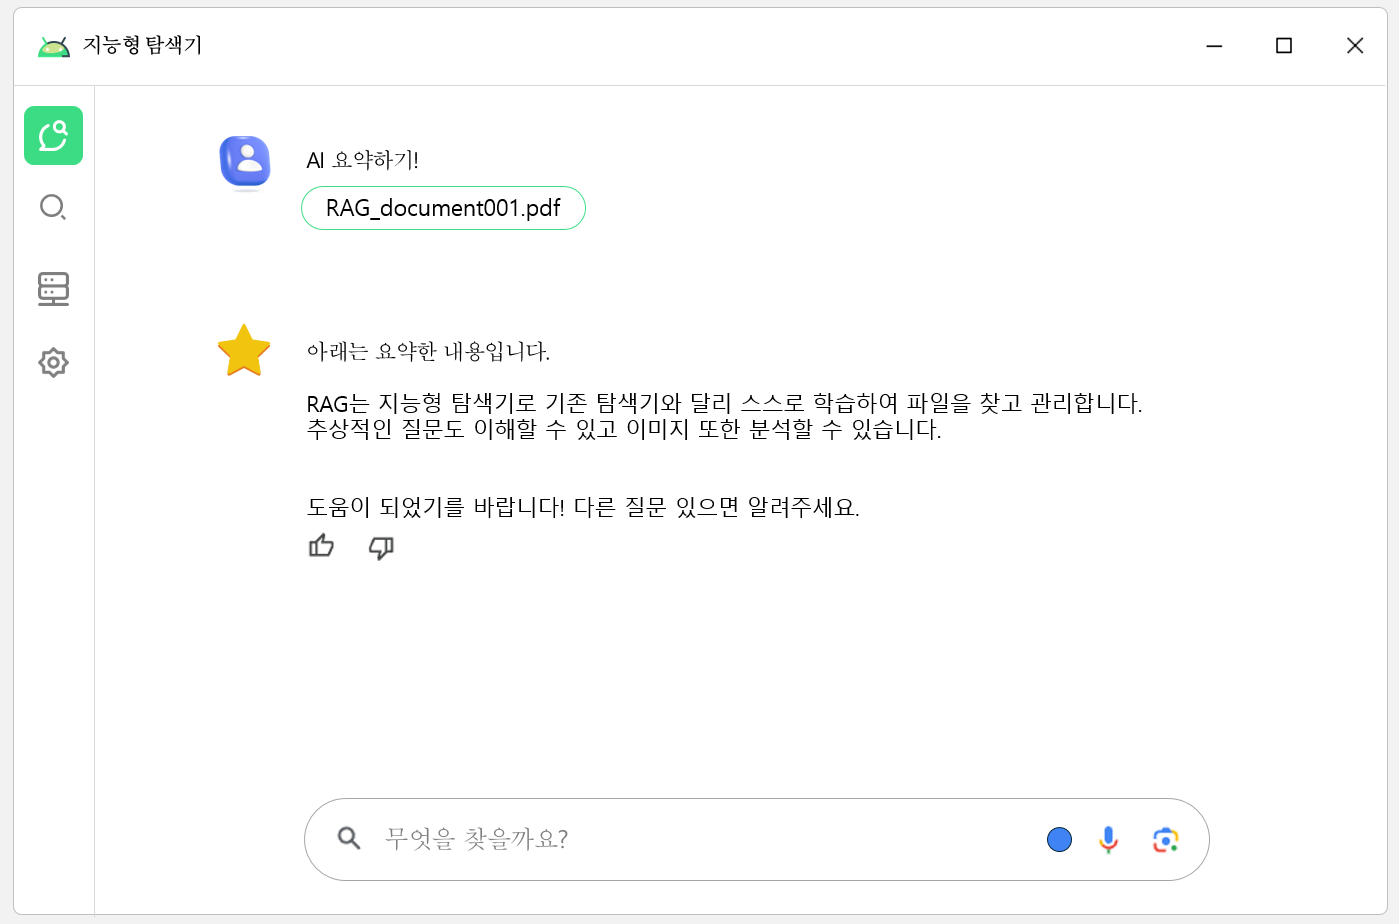Viewport: 1399px width, 924px height.
Task: Open the AI chat sidebar tab
Action: point(53,135)
